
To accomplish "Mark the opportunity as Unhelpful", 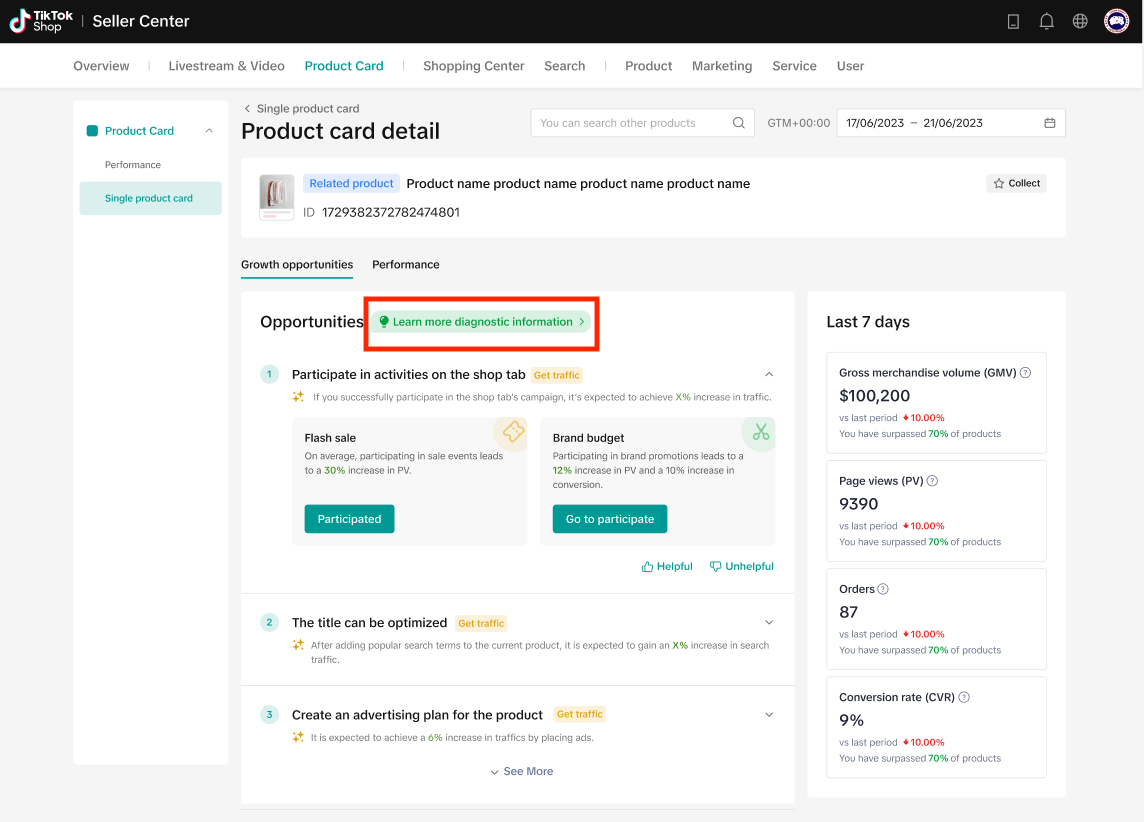I will click(742, 566).
